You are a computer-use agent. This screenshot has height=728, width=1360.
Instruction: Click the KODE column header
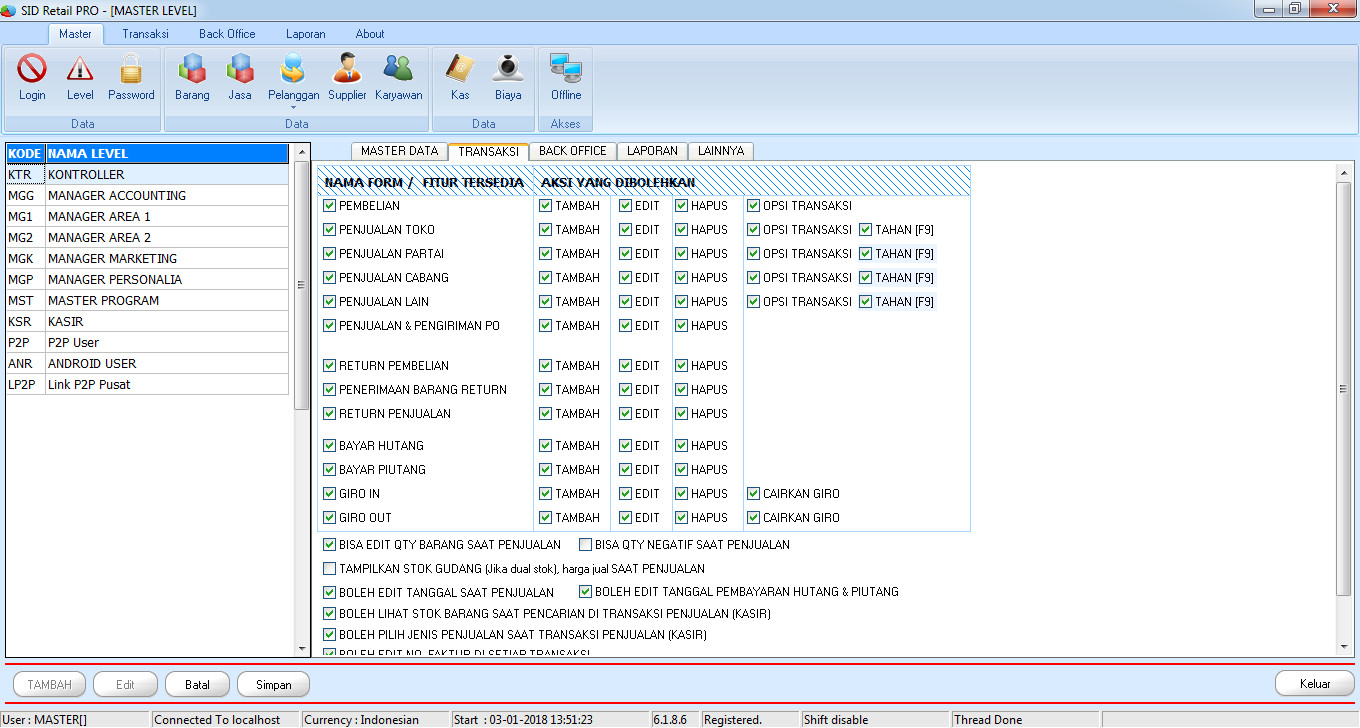coord(25,154)
